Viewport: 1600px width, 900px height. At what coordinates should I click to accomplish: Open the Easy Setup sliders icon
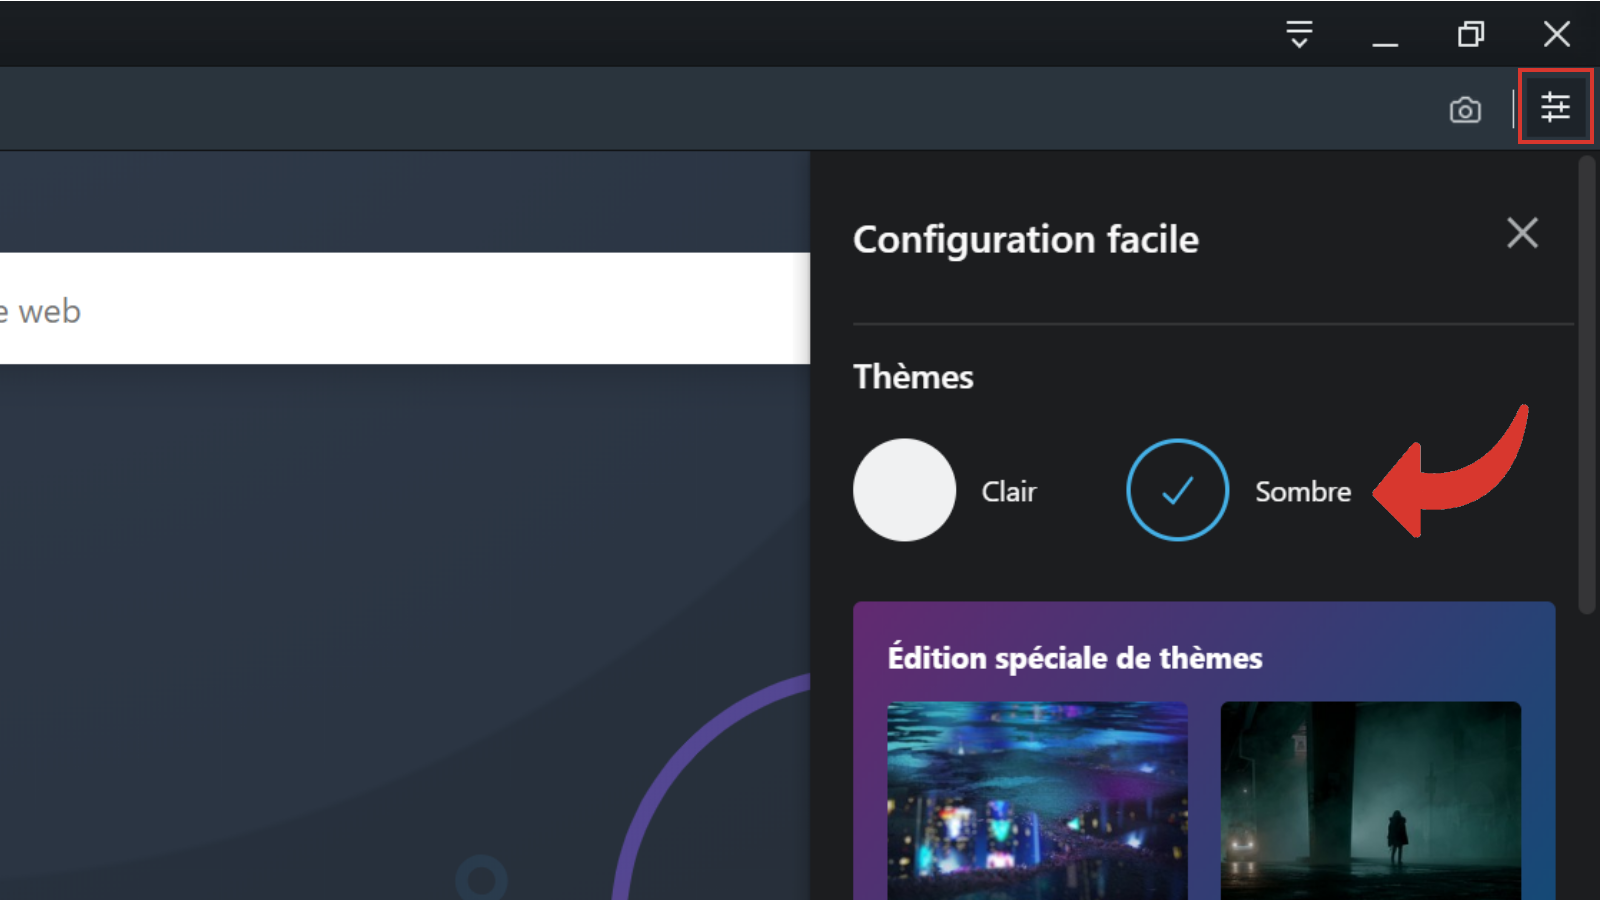1555,107
